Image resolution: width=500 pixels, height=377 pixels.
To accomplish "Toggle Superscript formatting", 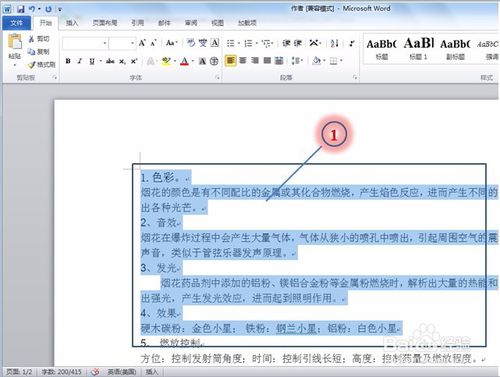I will tap(134, 61).
